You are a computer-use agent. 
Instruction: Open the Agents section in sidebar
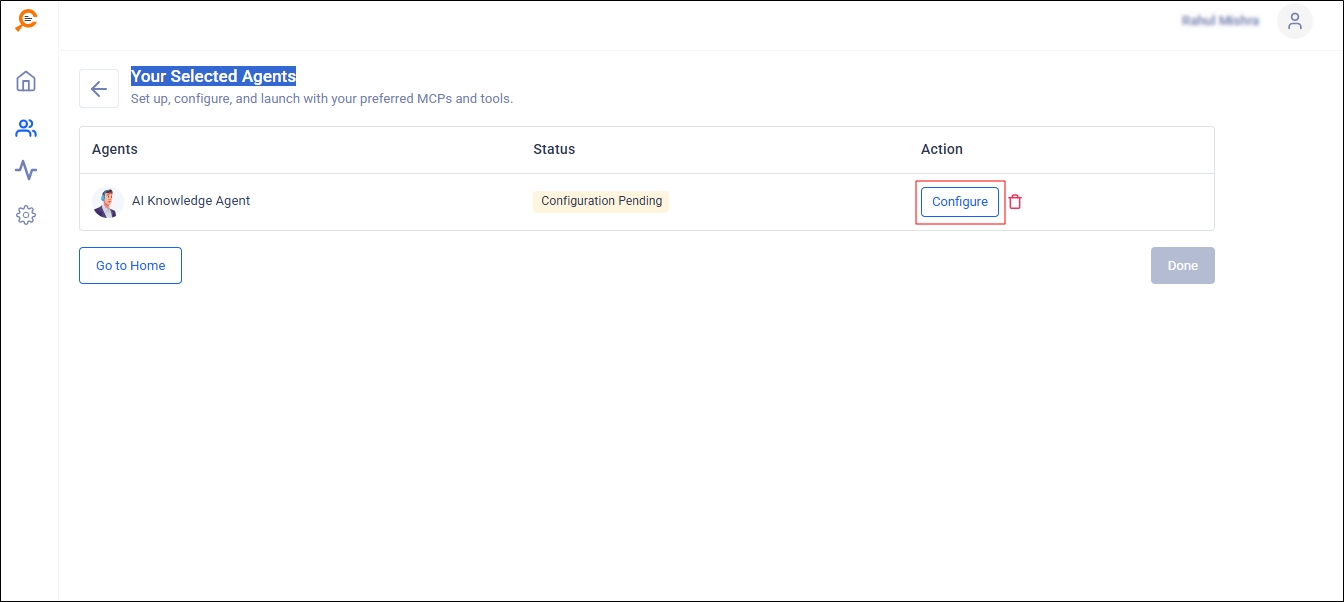[x=26, y=128]
